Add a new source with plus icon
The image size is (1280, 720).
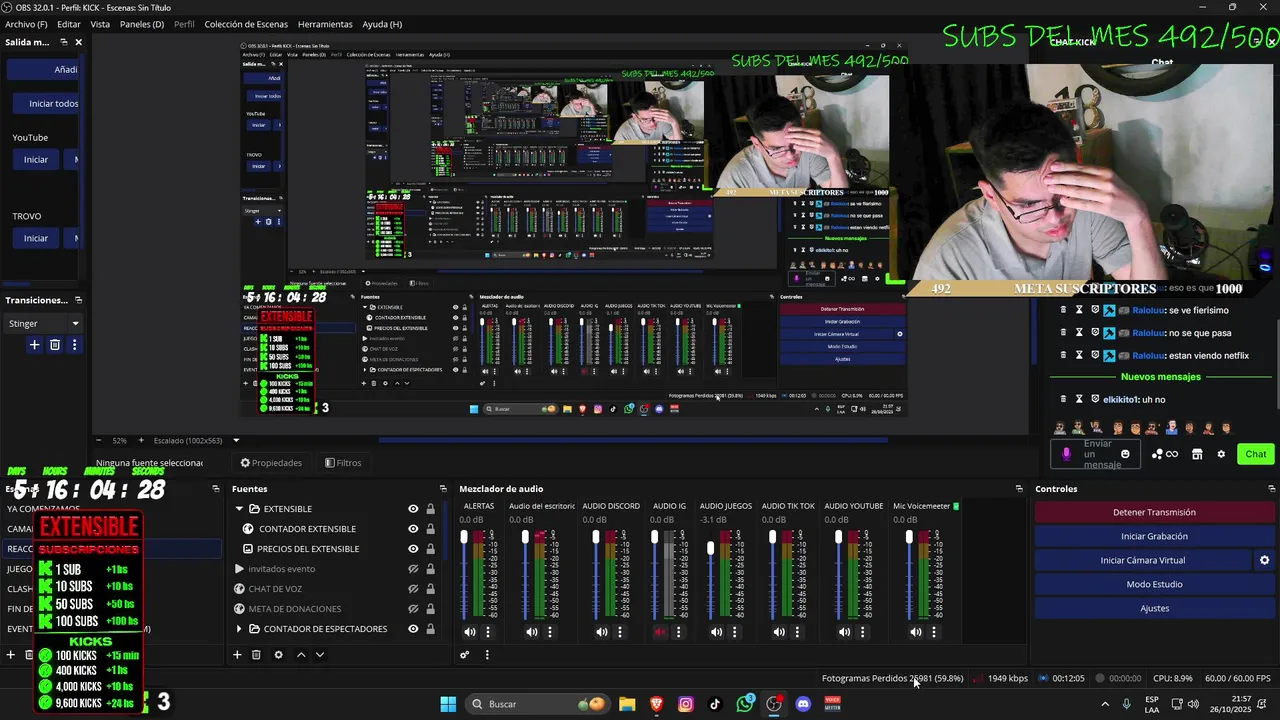(x=237, y=655)
